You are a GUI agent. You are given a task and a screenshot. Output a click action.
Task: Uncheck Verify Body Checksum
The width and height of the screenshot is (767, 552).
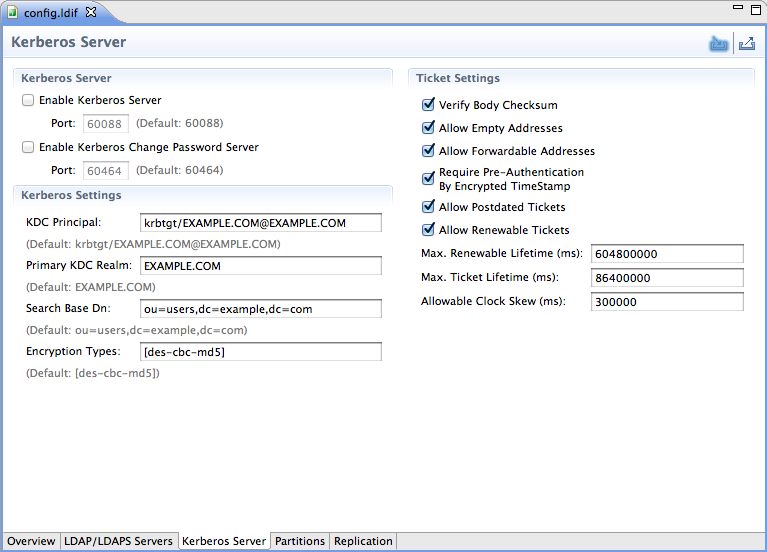(429, 105)
